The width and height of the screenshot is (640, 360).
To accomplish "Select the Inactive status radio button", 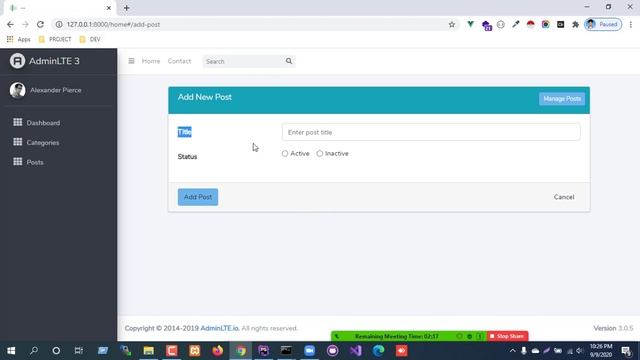I will point(320,153).
